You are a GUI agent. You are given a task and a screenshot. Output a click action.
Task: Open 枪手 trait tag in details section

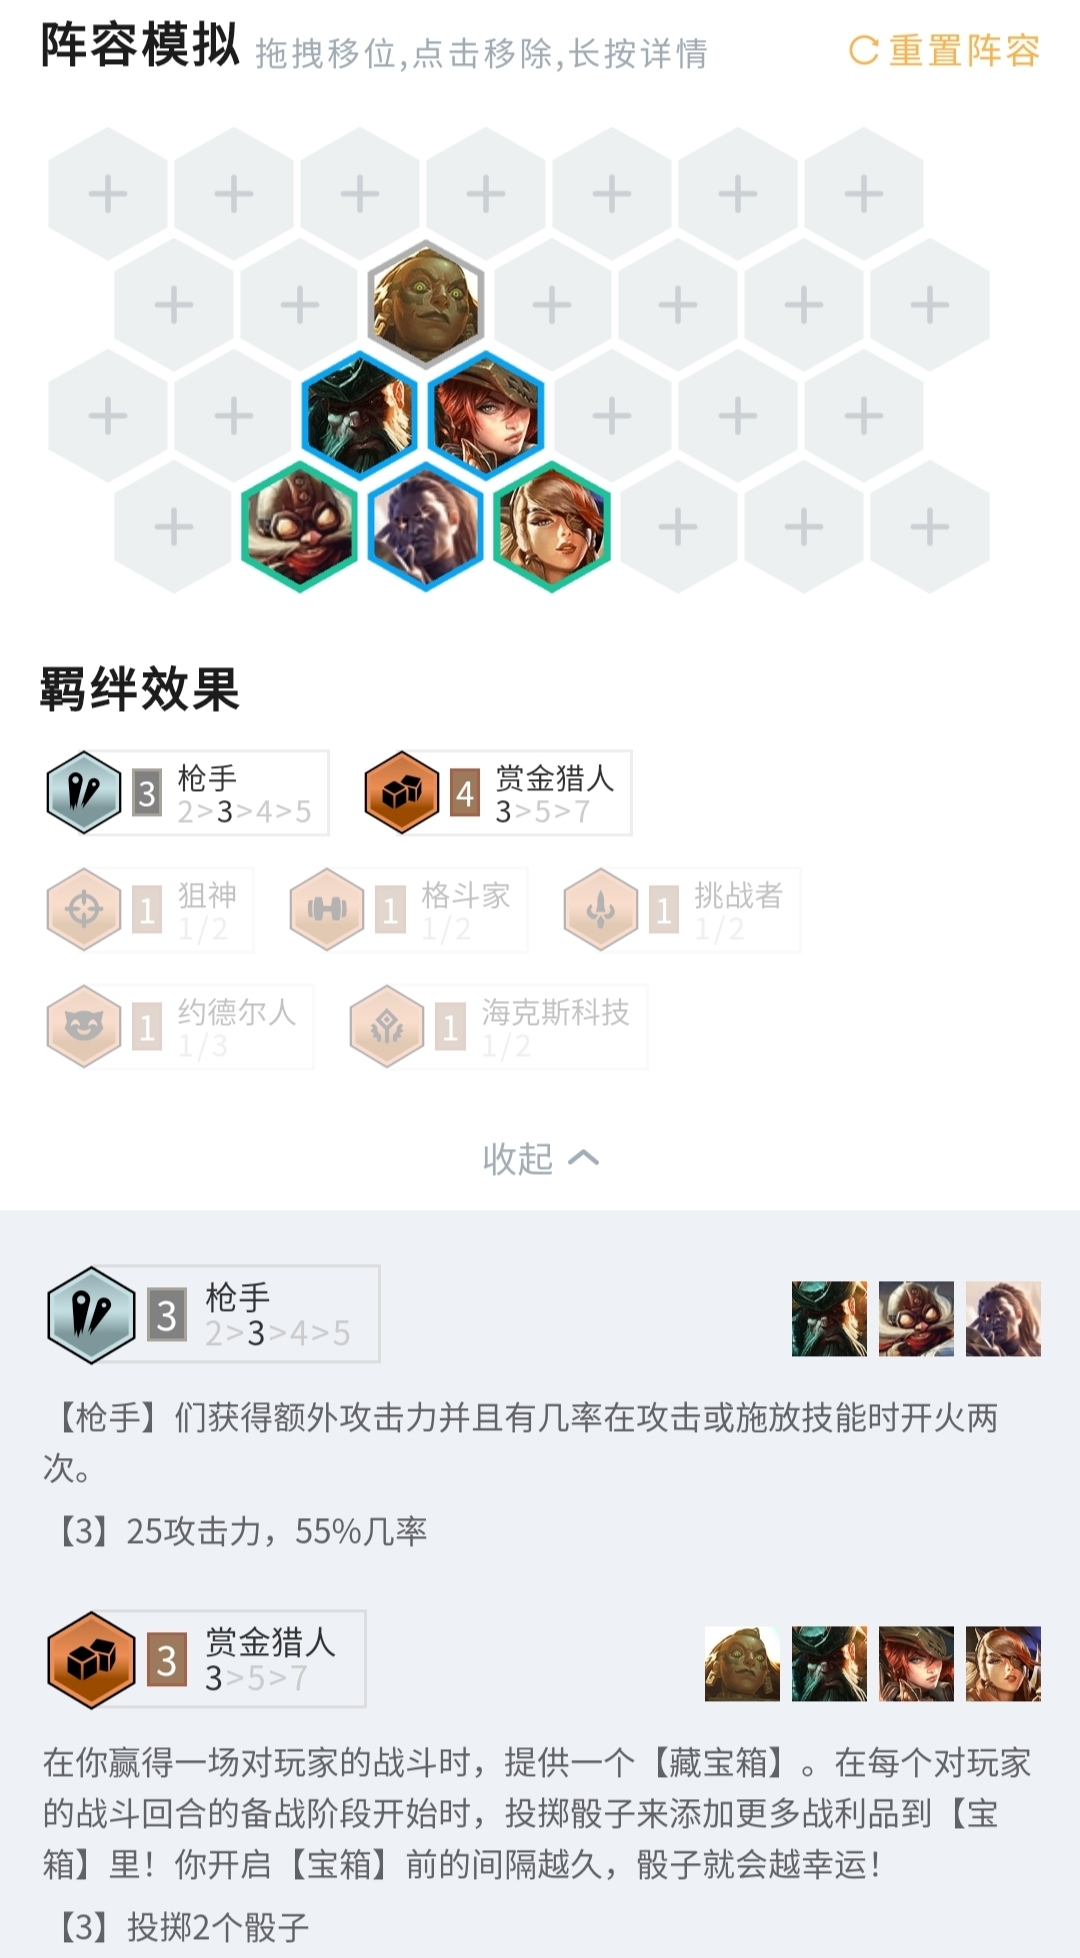tap(213, 1314)
